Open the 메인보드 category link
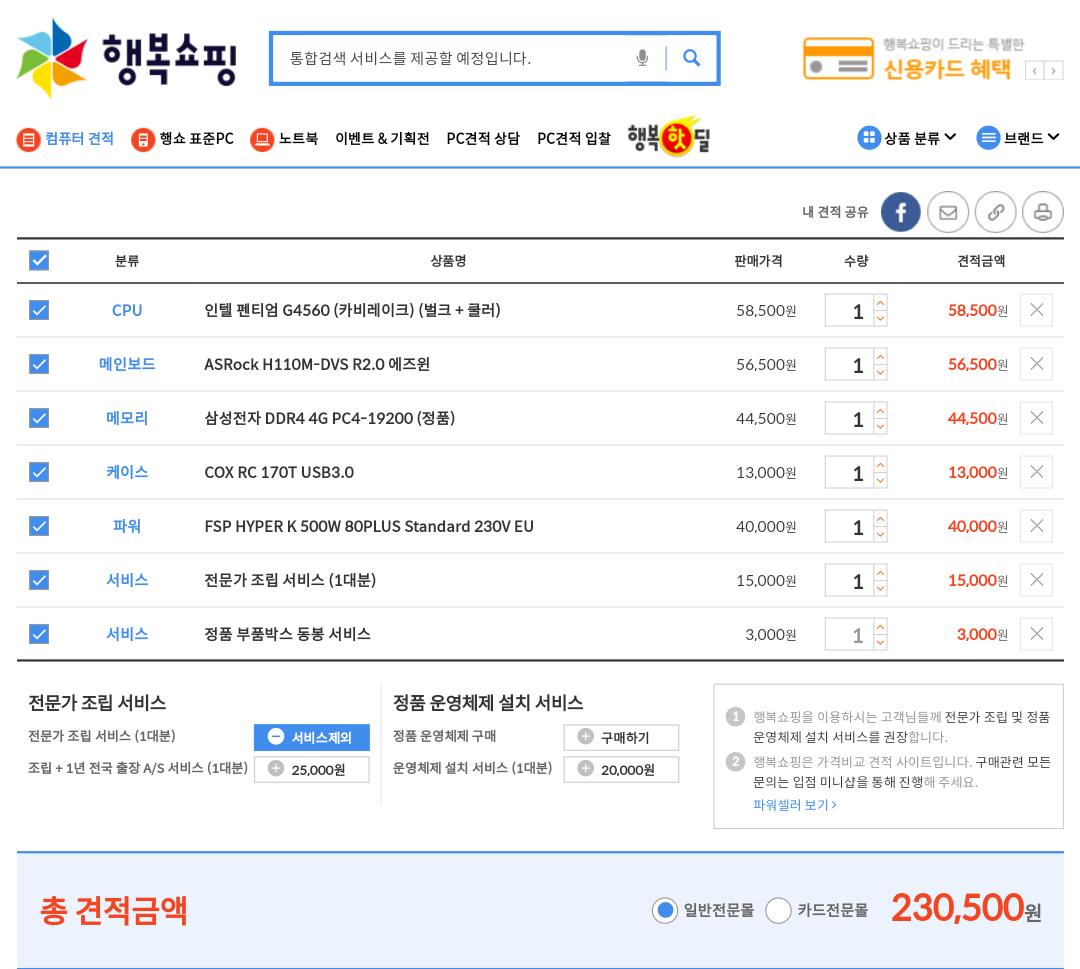1080x969 pixels. pos(127,364)
